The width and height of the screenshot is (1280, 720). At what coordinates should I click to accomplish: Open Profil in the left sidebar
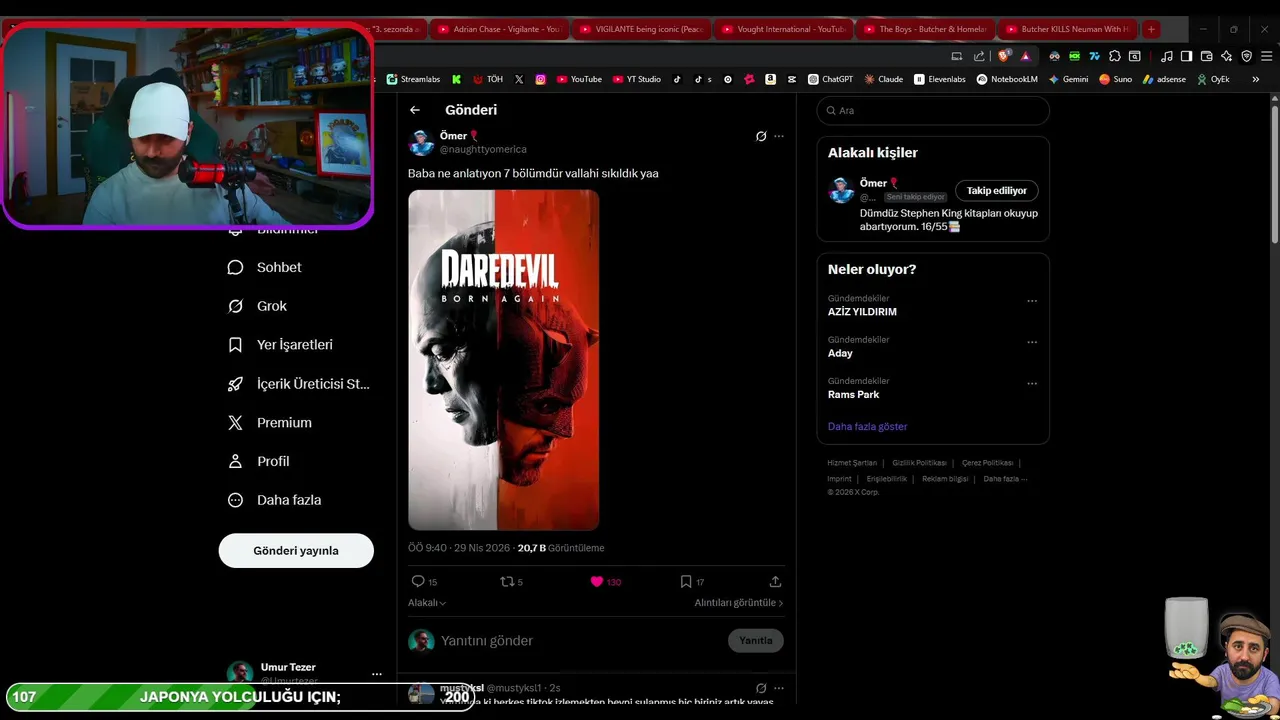[259, 461]
